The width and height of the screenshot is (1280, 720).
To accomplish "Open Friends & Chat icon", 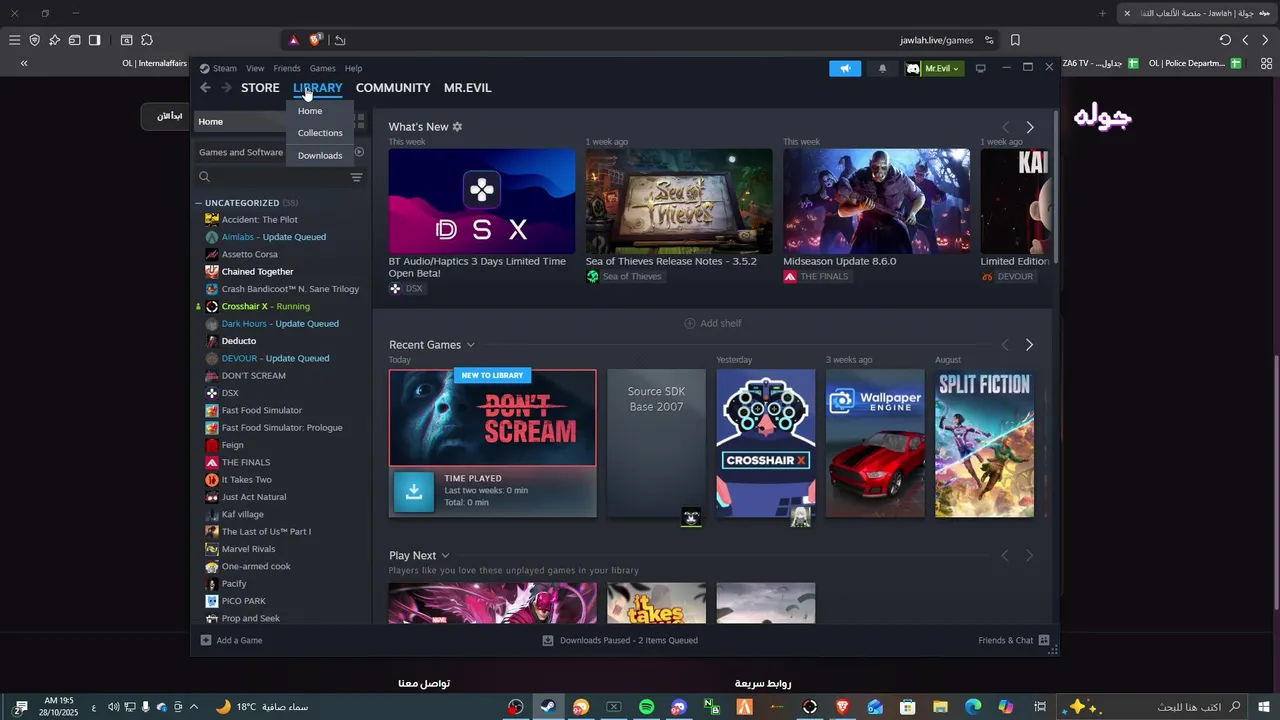I will point(1044,640).
